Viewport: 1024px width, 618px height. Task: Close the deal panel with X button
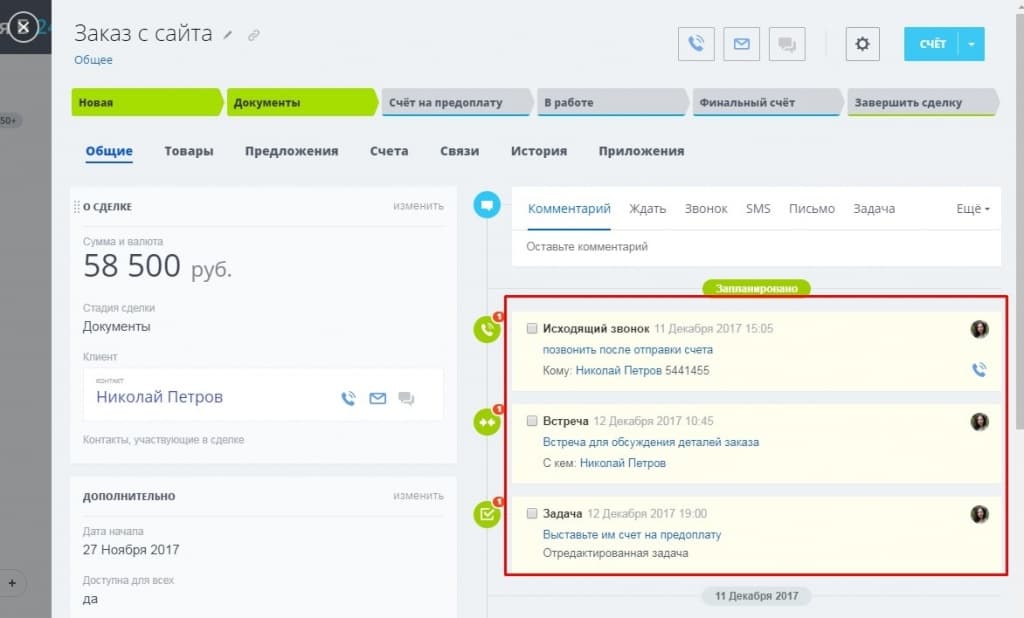pyautogui.click(x=24, y=27)
